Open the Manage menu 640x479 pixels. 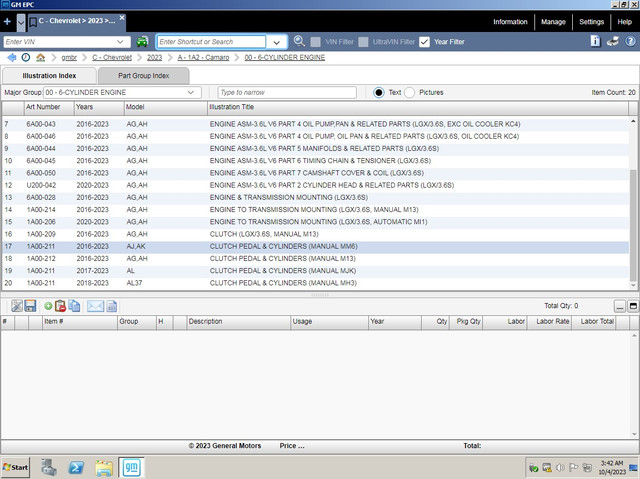[553, 22]
